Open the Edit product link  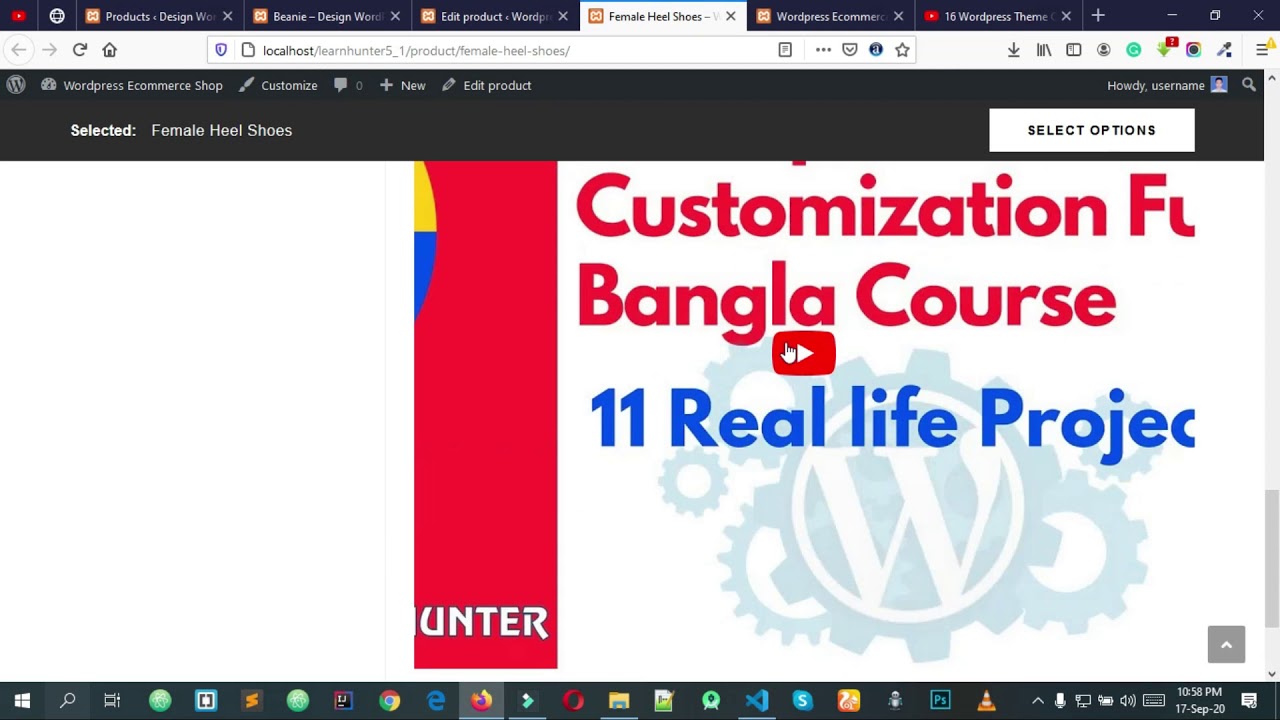pos(486,85)
